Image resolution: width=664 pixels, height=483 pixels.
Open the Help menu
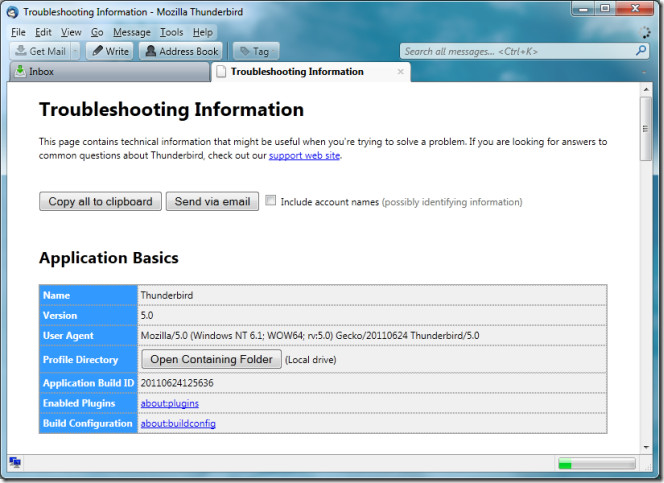203,32
